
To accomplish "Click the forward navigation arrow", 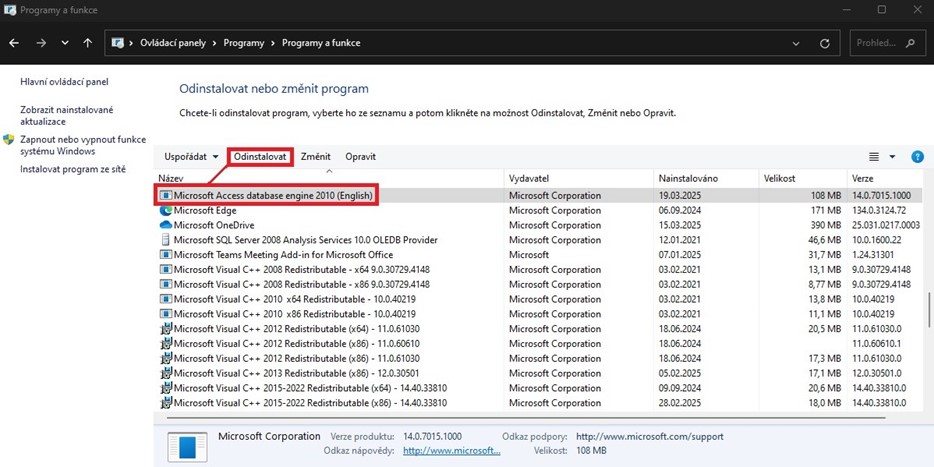I will click(x=40, y=43).
